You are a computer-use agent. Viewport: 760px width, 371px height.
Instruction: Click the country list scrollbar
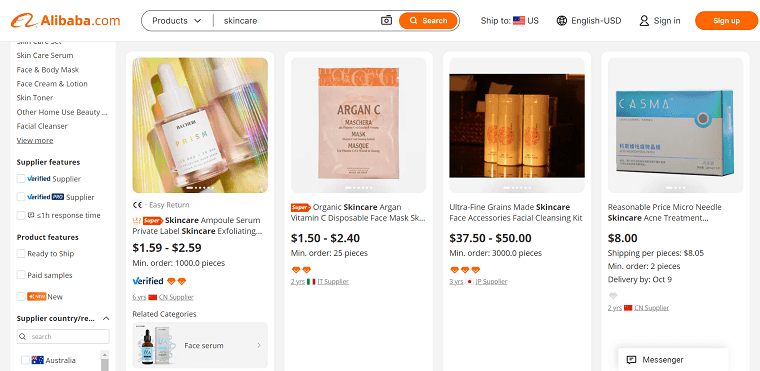pyautogui.click(x=105, y=360)
